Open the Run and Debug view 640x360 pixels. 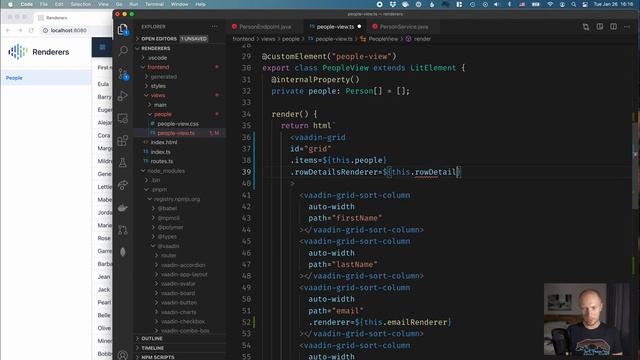pos(122,96)
